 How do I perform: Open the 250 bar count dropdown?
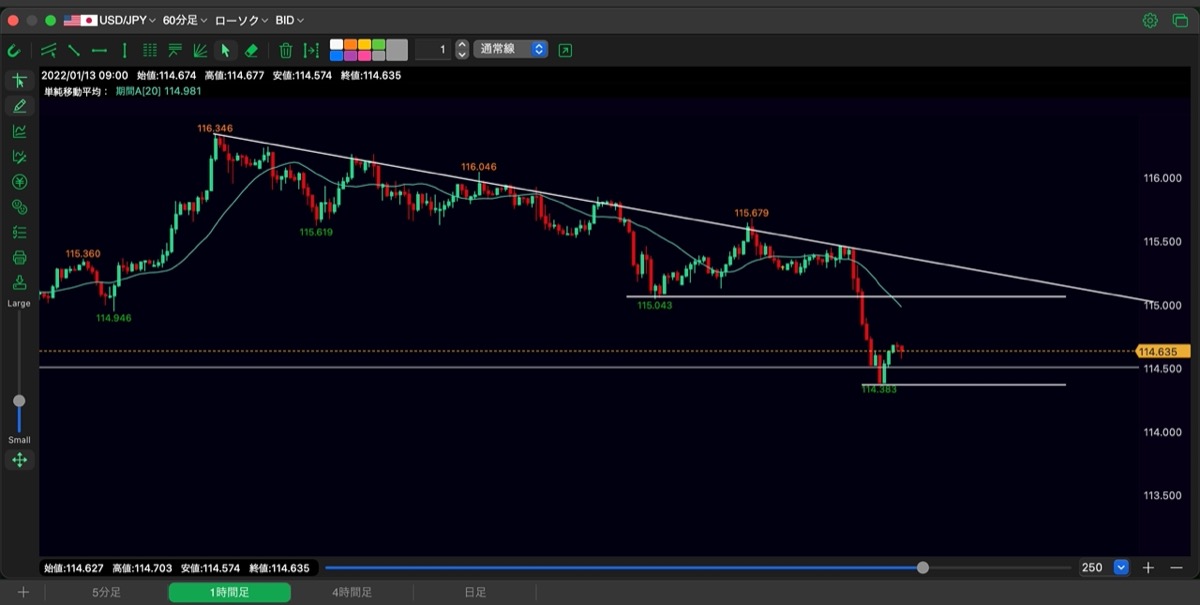(1121, 567)
